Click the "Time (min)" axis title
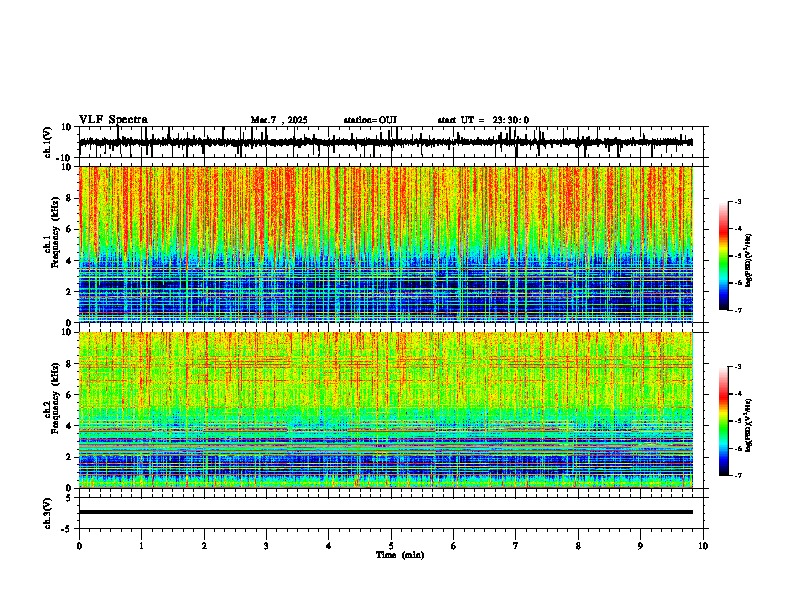 400,555
